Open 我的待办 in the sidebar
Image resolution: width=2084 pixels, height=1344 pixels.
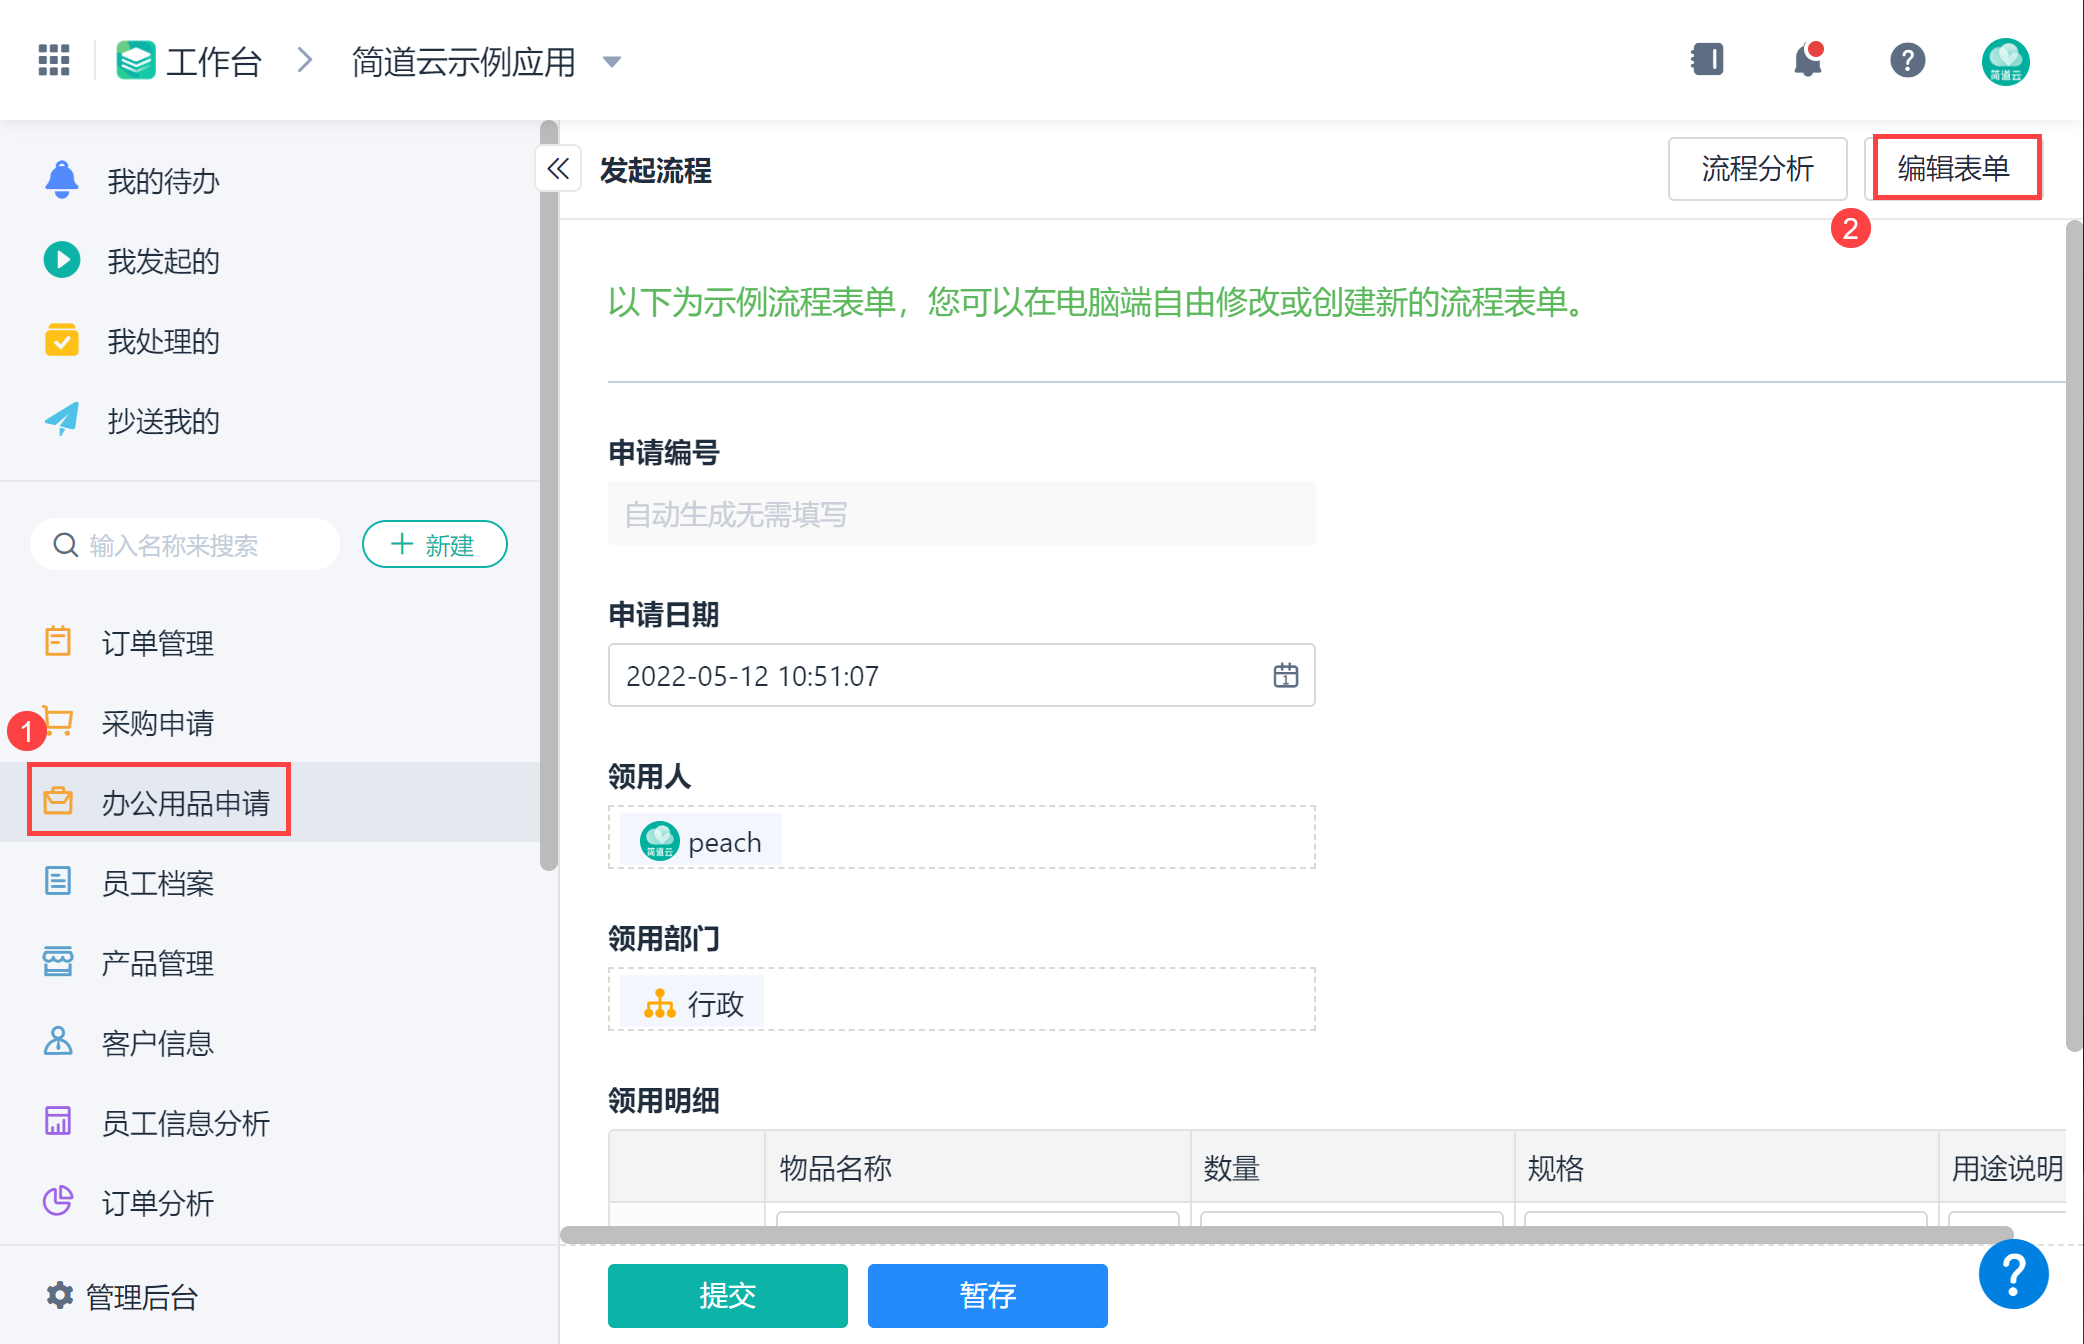(163, 181)
